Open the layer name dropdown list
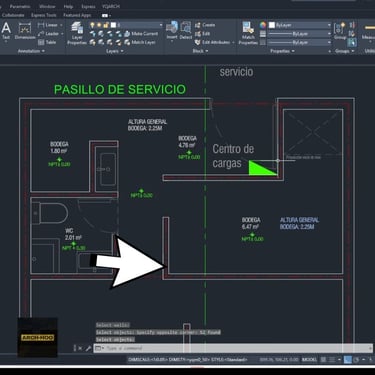 161,25
